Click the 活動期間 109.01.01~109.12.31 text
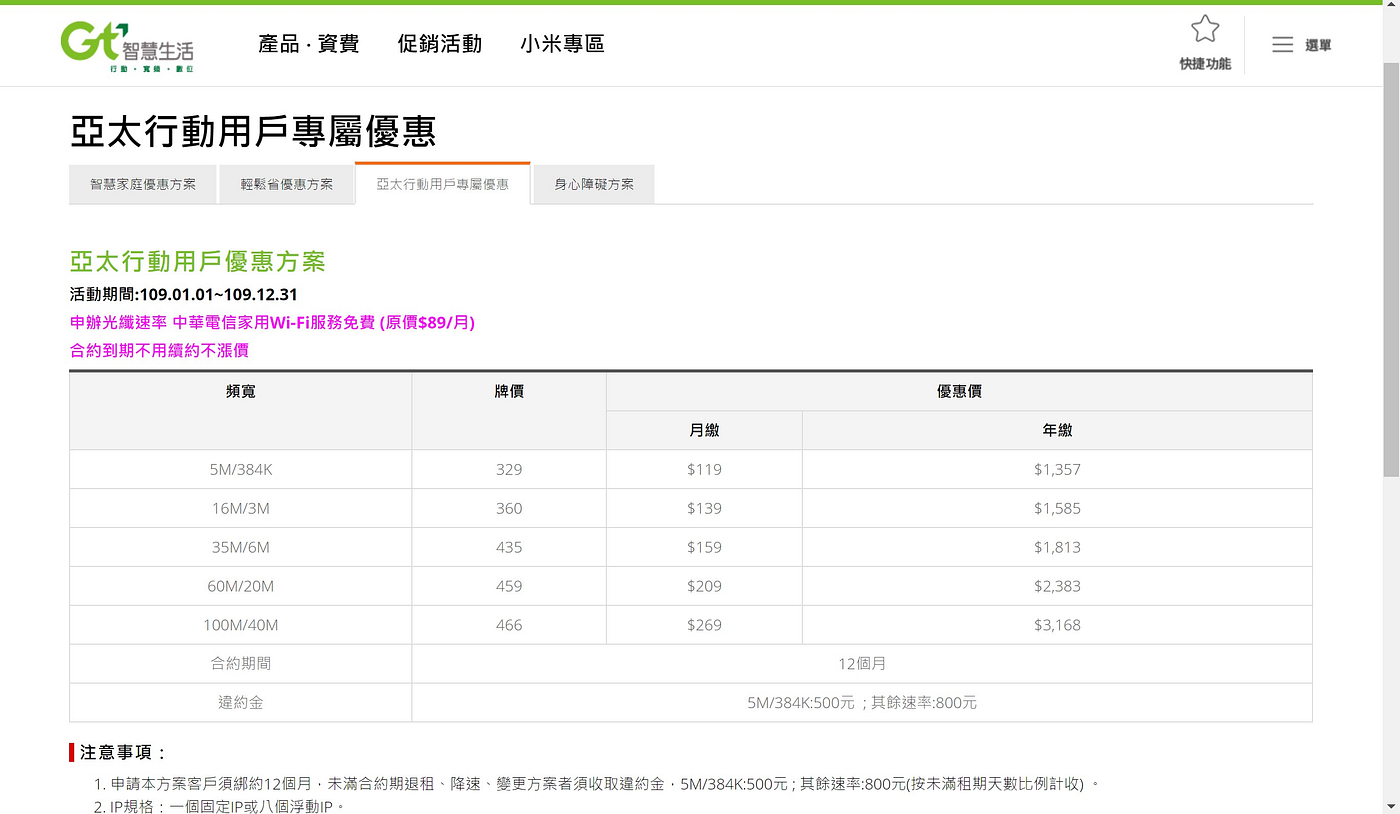Screen dimensions: 1400x814 pos(183,295)
